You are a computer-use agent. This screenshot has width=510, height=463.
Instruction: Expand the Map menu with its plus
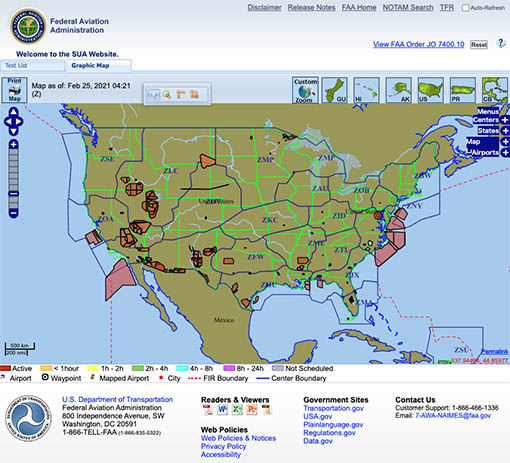coord(505,142)
